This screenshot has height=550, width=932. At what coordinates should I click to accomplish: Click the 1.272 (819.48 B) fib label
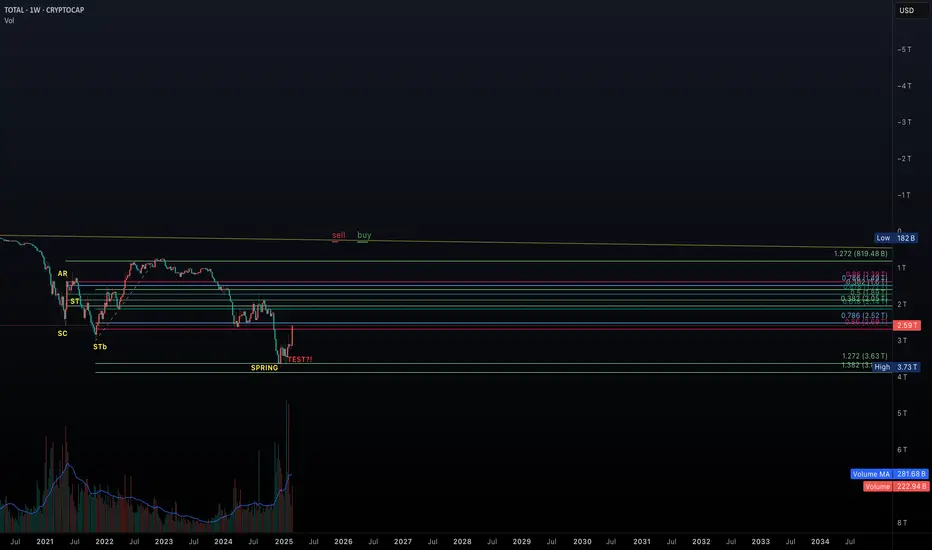point(861,254)
